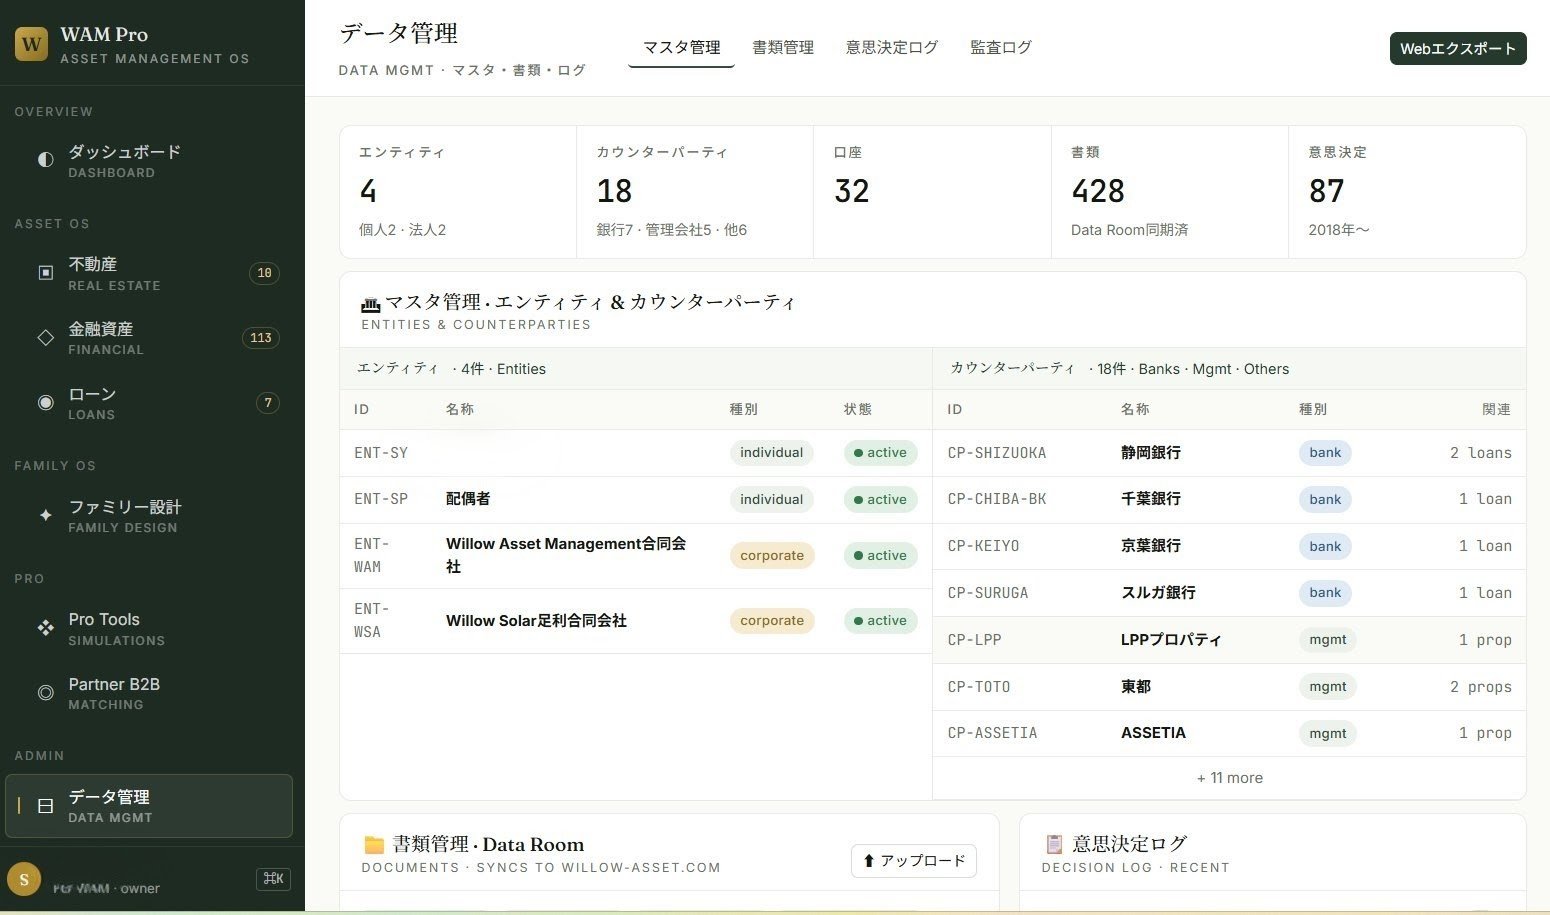Screen dimensions: 1550x915
Task: Select the 不動産 Real Estate sidebar icon
Action: 45,272
